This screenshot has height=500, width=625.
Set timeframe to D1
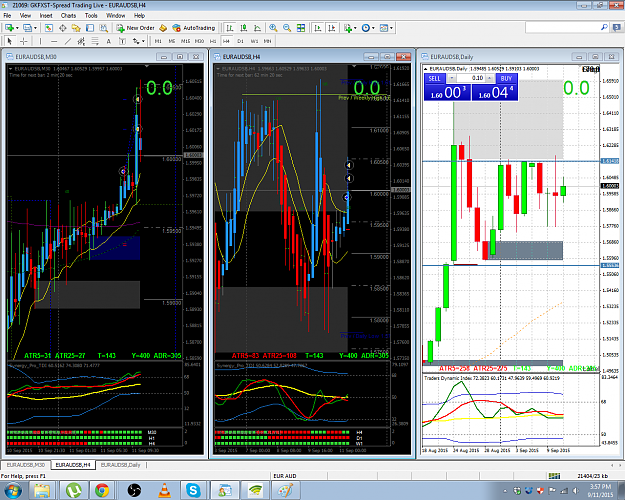coord(240,41)
